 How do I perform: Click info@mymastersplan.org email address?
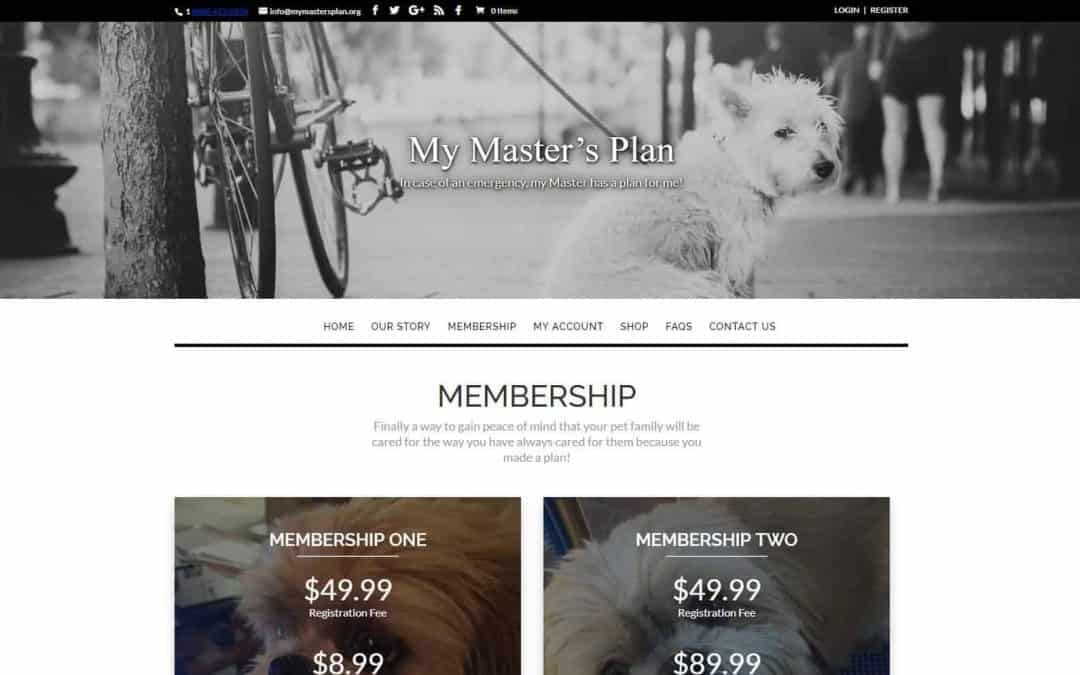click(315, 12)
